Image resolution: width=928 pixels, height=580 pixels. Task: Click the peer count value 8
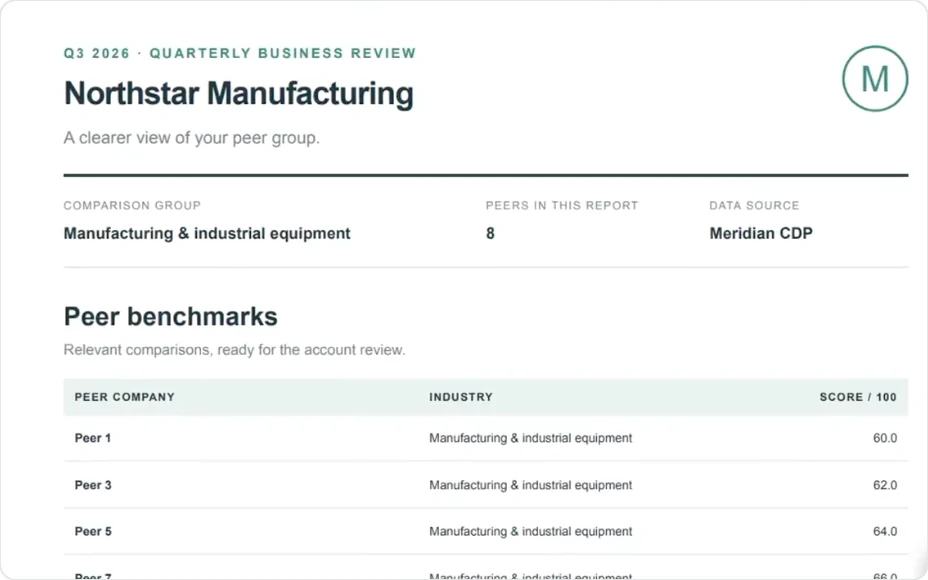(x=490, y=233)
